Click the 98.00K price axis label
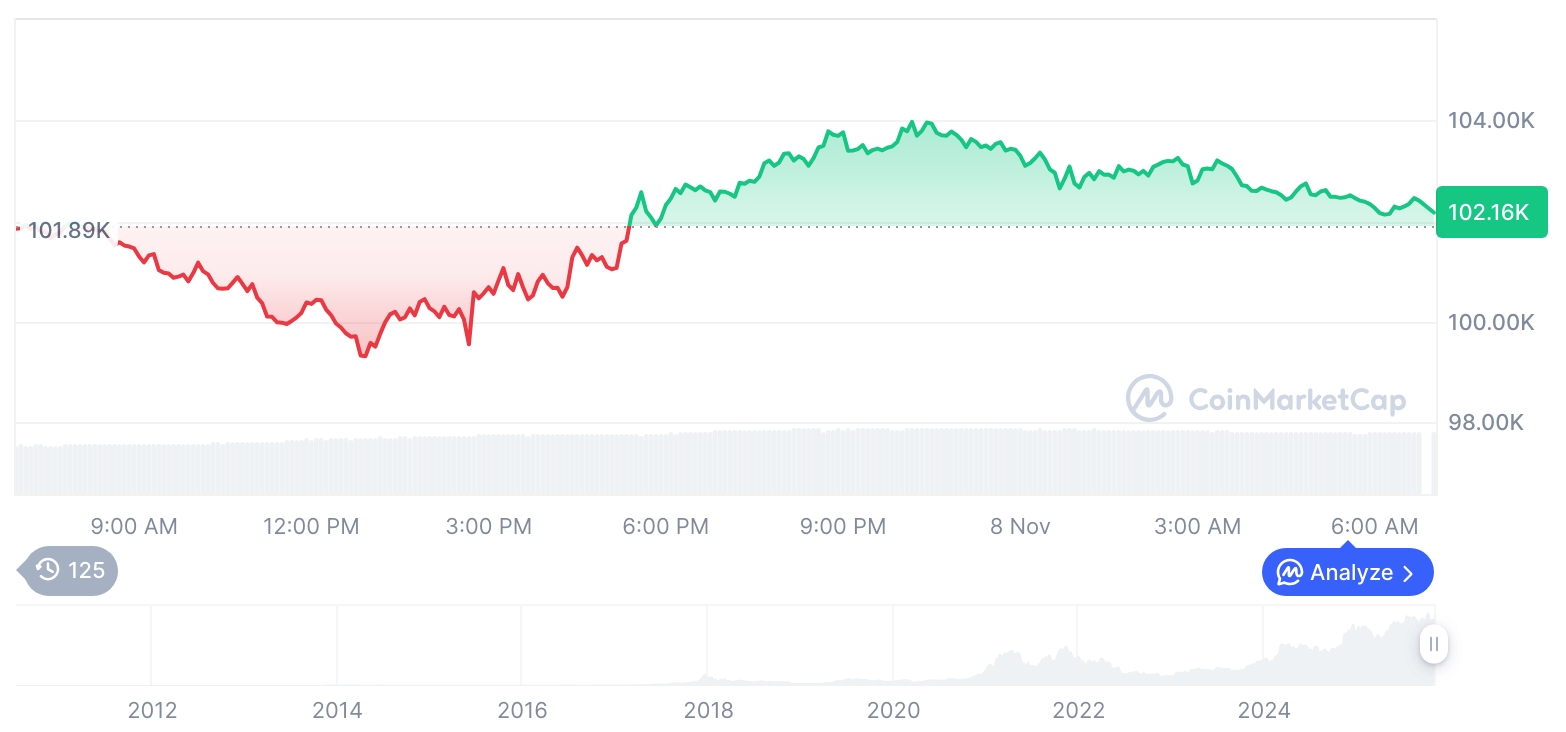 (x=1485, y=422)
